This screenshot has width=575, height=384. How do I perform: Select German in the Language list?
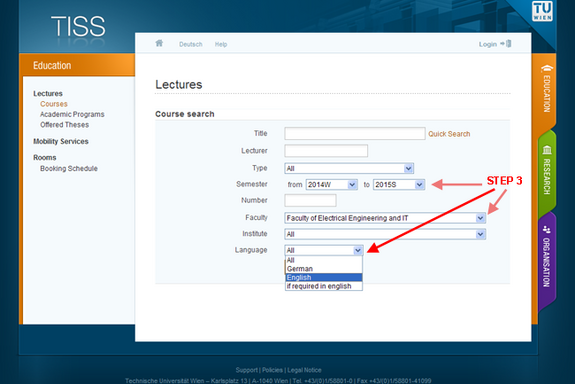point(324,269)
